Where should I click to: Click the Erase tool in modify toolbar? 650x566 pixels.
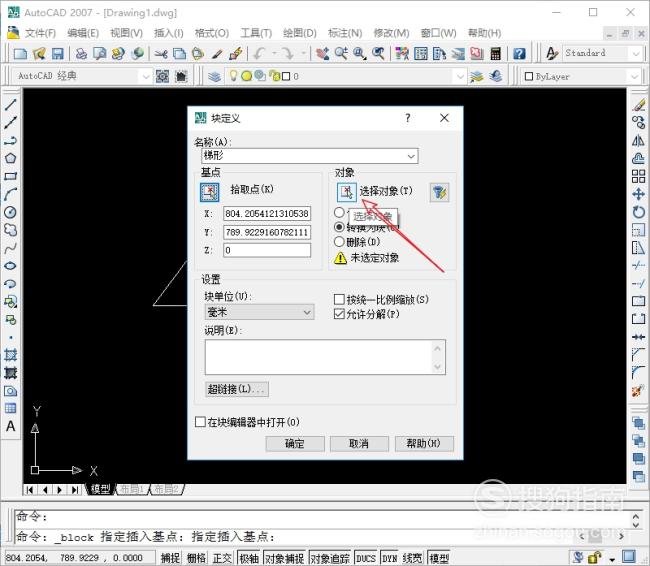[x=638, y=104]
